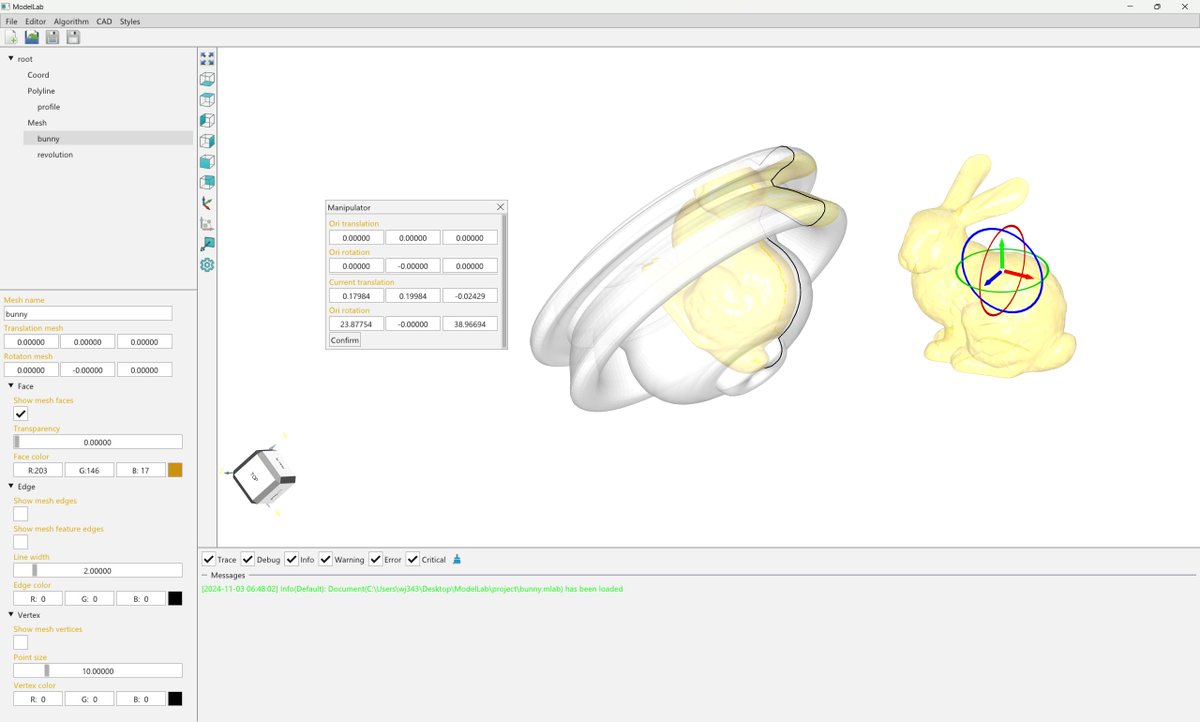Viewport: 1200px width, 722px height.
Task: Uncheck the Debug log filter
Action: coord(247,559)
